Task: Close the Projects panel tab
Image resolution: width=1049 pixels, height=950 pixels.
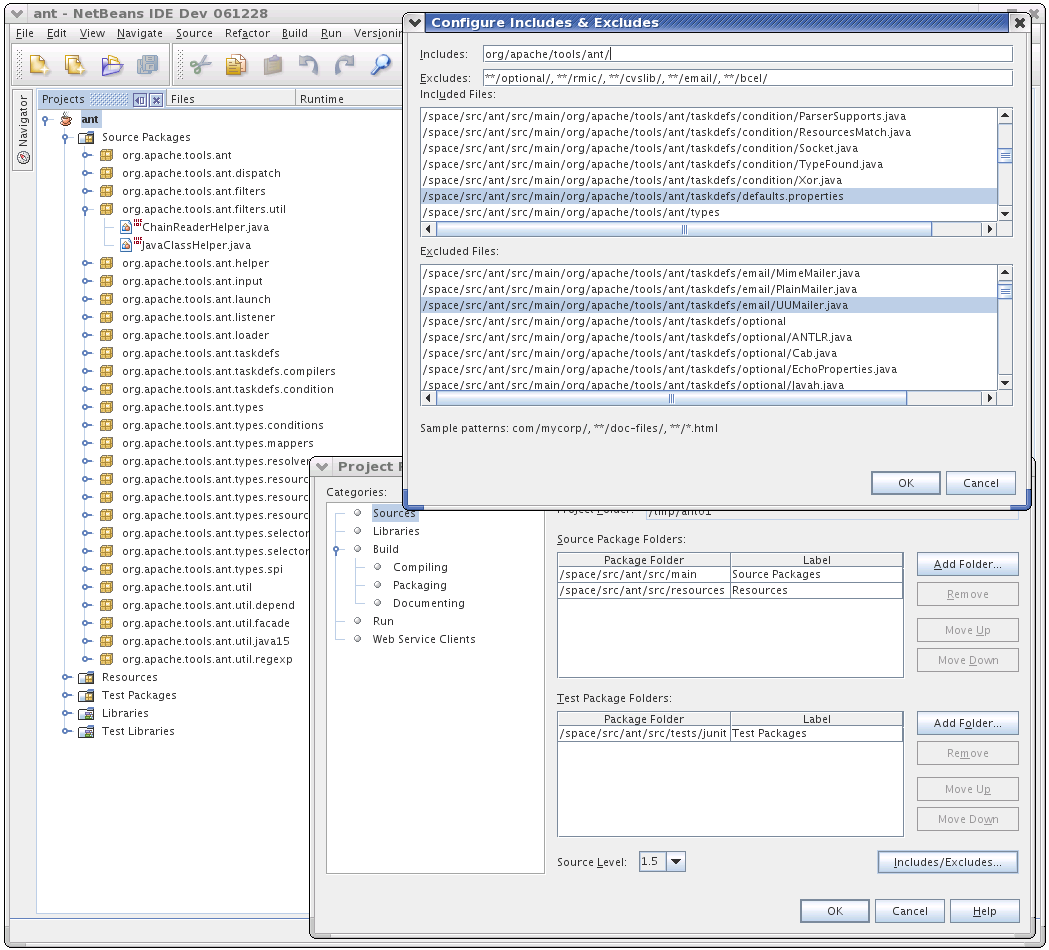Action: pyautogui.click(x=156, y=100)
